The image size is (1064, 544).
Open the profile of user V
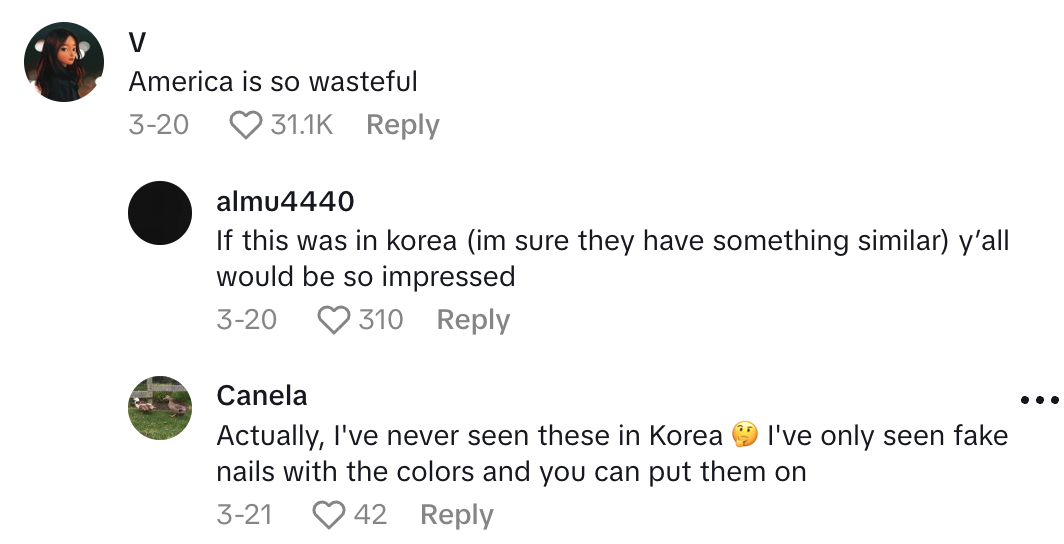[137, 41]
